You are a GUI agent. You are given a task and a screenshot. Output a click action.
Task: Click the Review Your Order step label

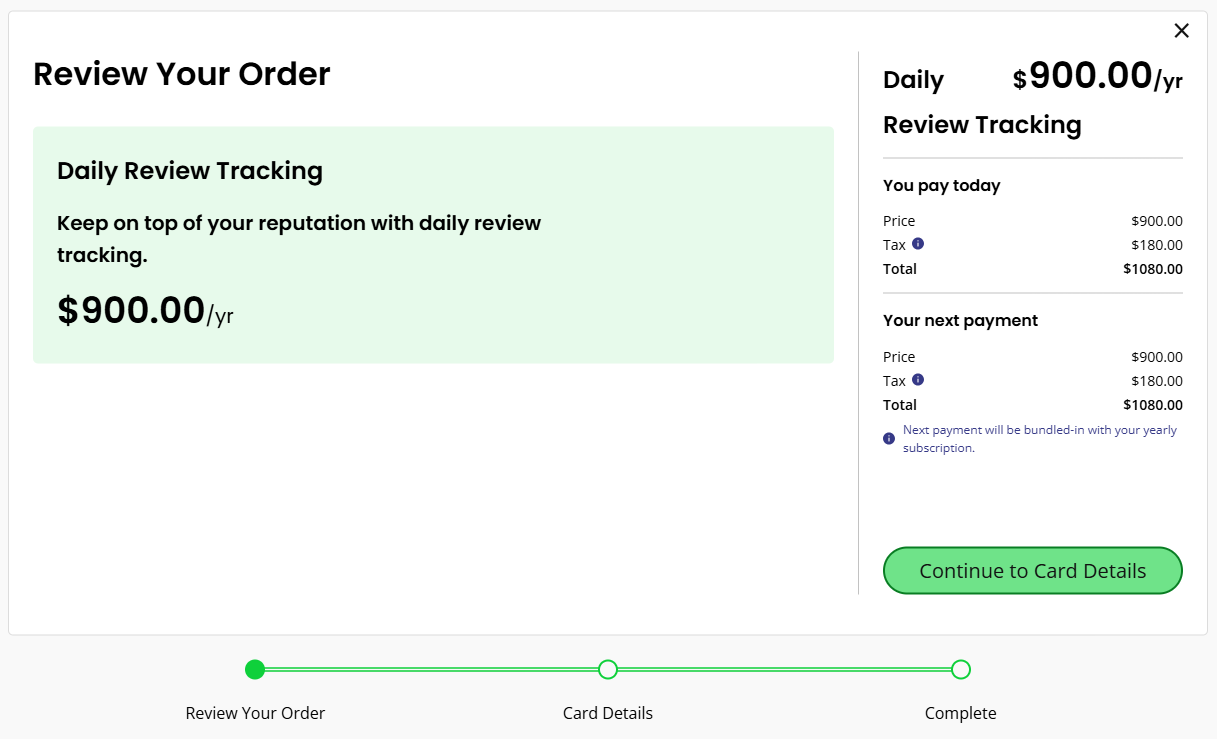coord(255,713)
